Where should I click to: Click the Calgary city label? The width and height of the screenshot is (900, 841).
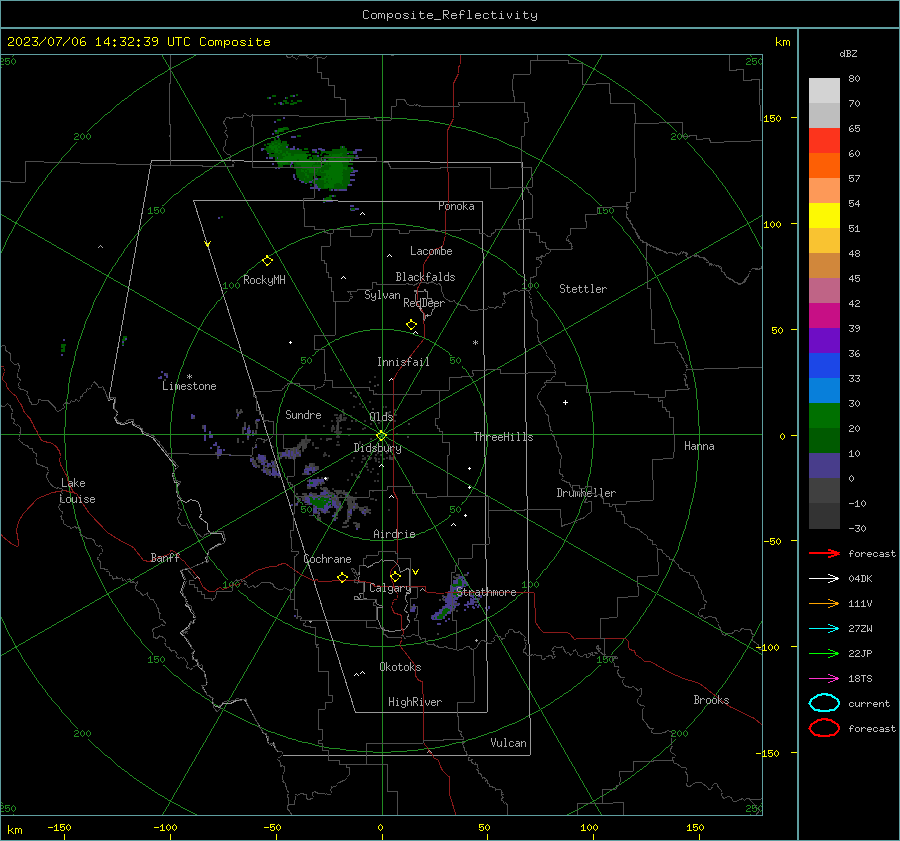[x=390, y=588]
